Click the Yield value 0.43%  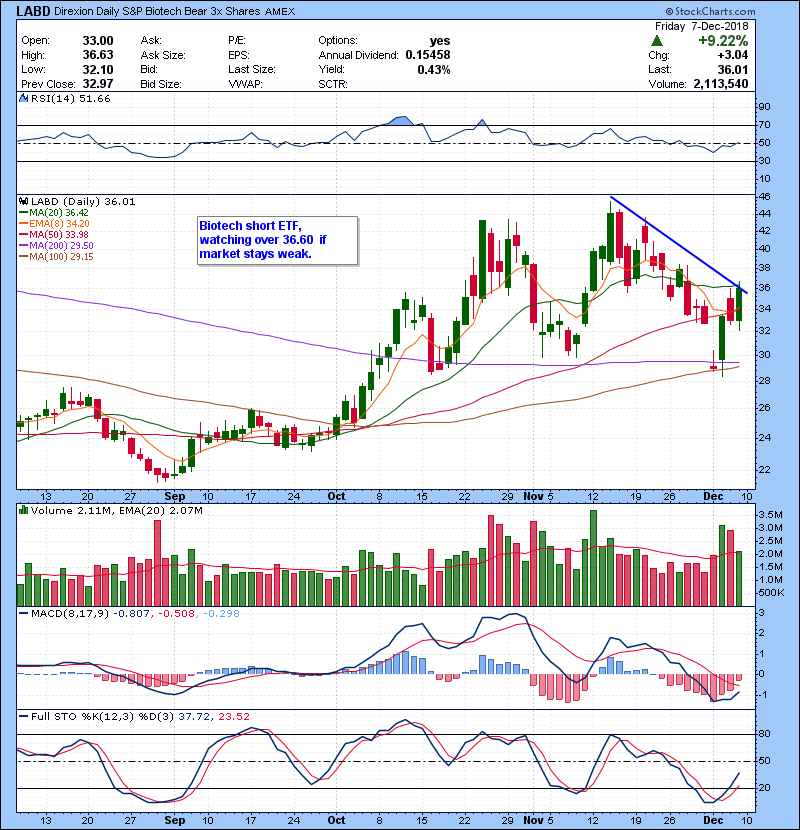(x=434, y=69)
